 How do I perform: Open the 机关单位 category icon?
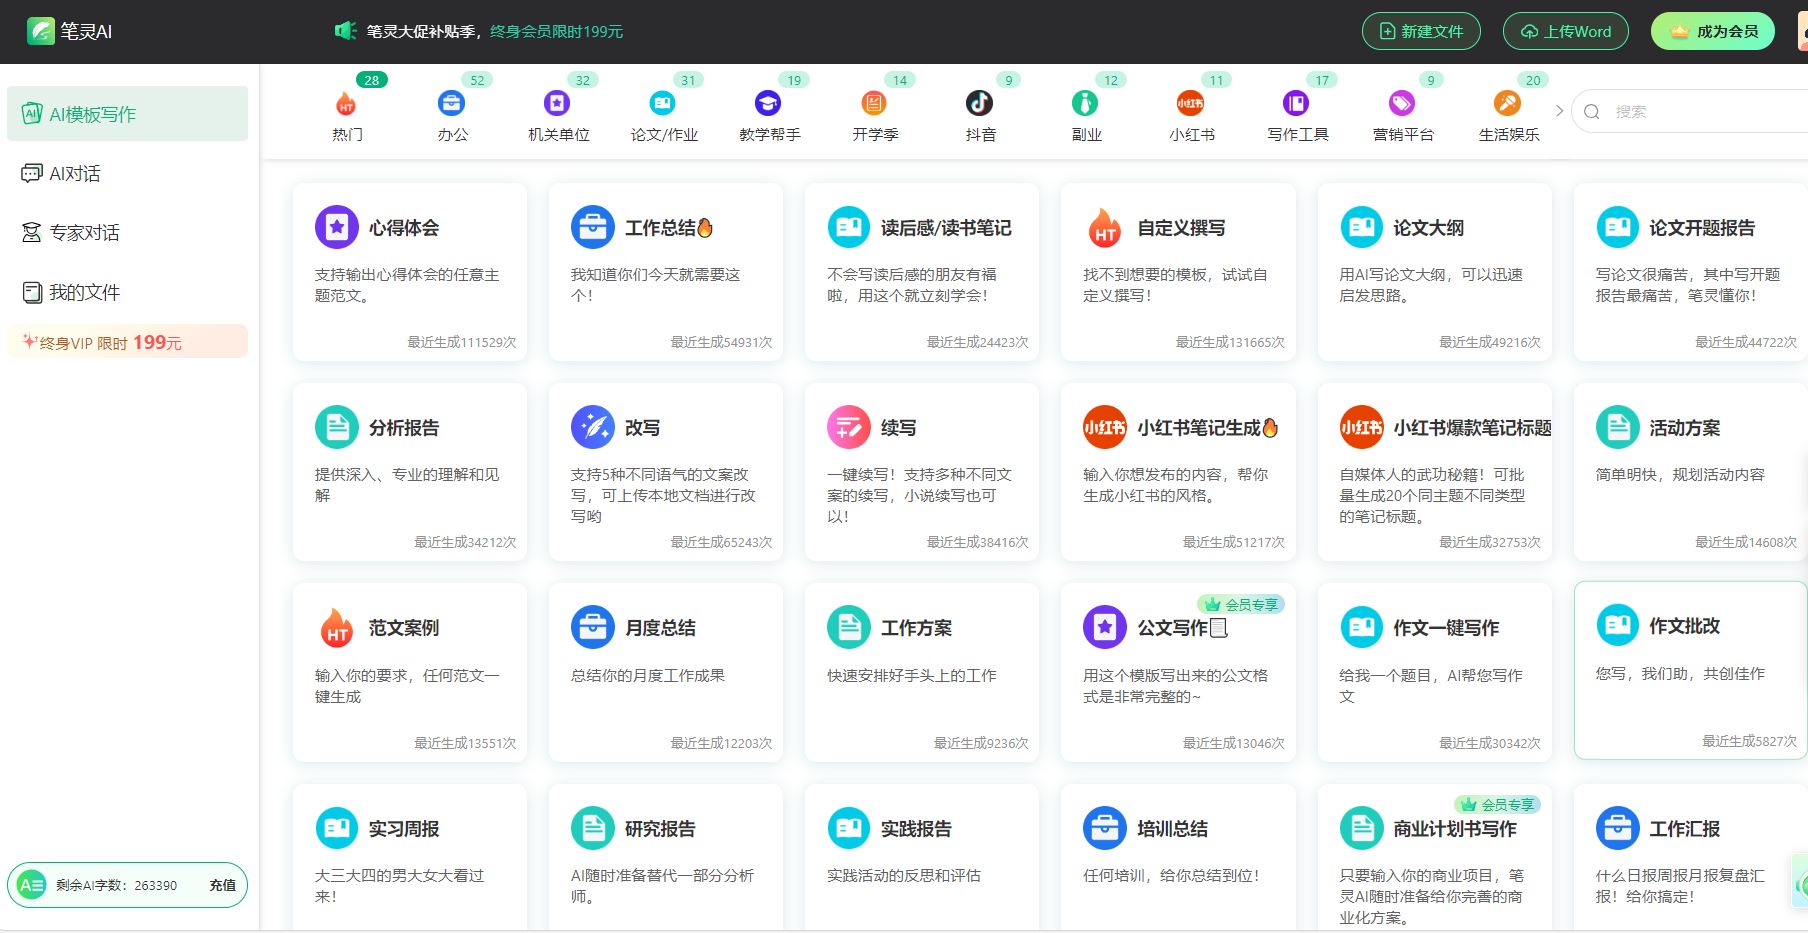click(x=557, y=103)
